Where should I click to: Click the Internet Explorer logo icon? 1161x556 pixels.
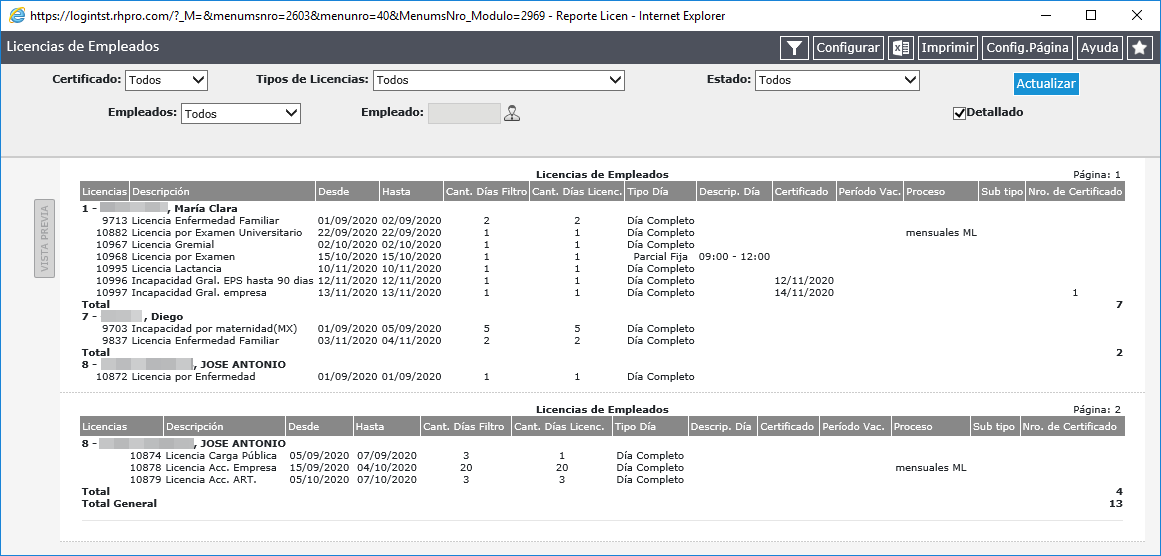click(x=16, y=15)
